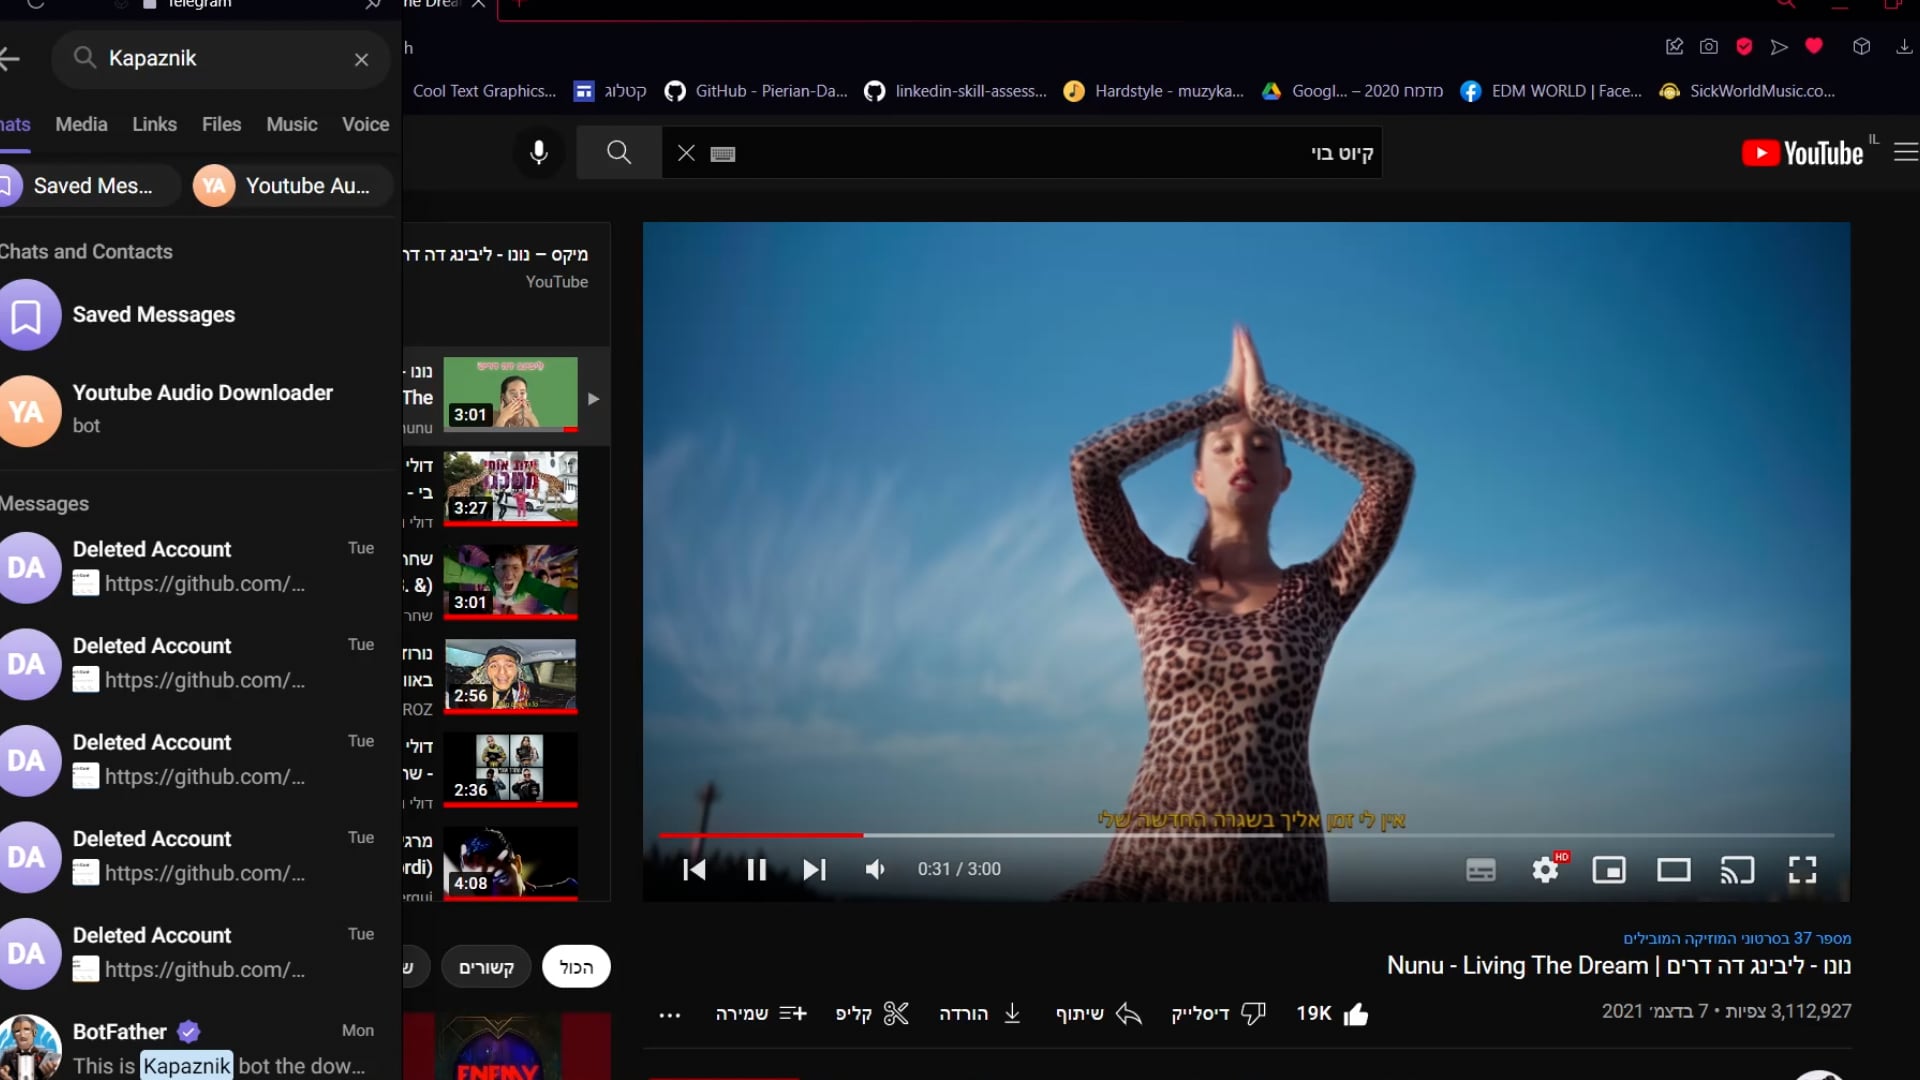Viewport: 1920px width, 1080px height.
Task: Open playlist video with 3:27 duration
Action: tap(510, 488)
